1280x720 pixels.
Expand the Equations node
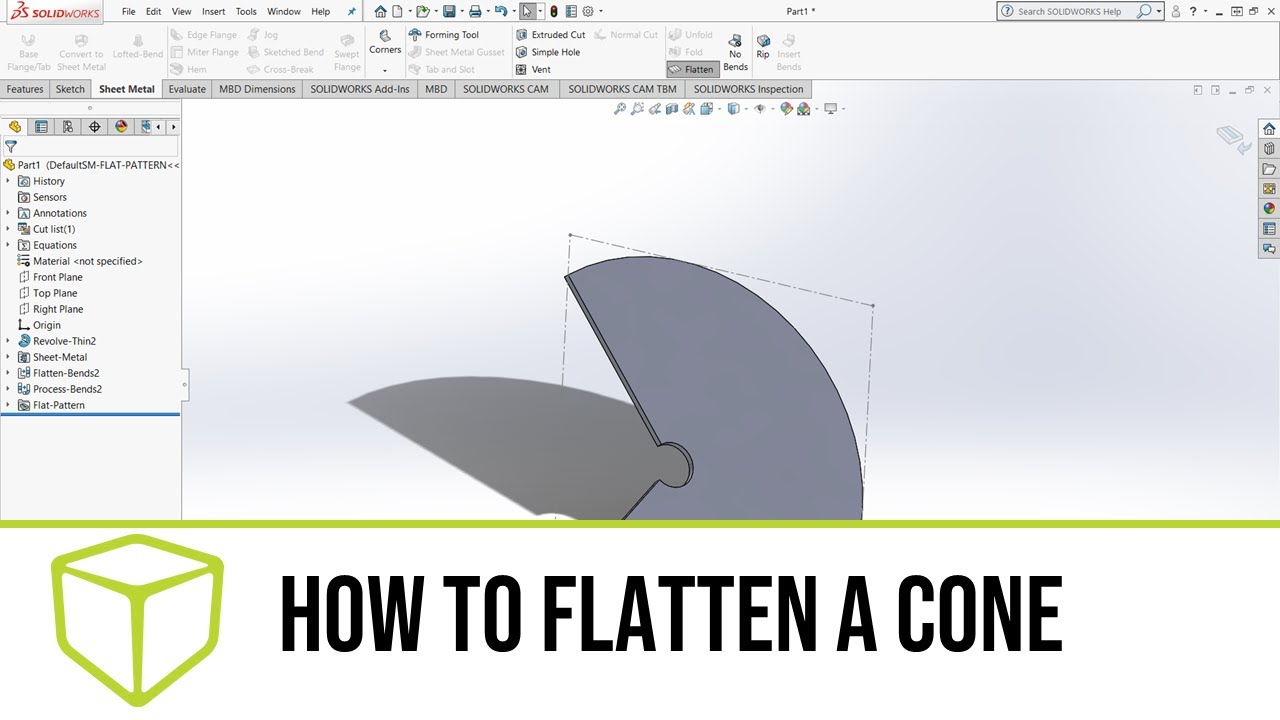[x=8, y=245]
